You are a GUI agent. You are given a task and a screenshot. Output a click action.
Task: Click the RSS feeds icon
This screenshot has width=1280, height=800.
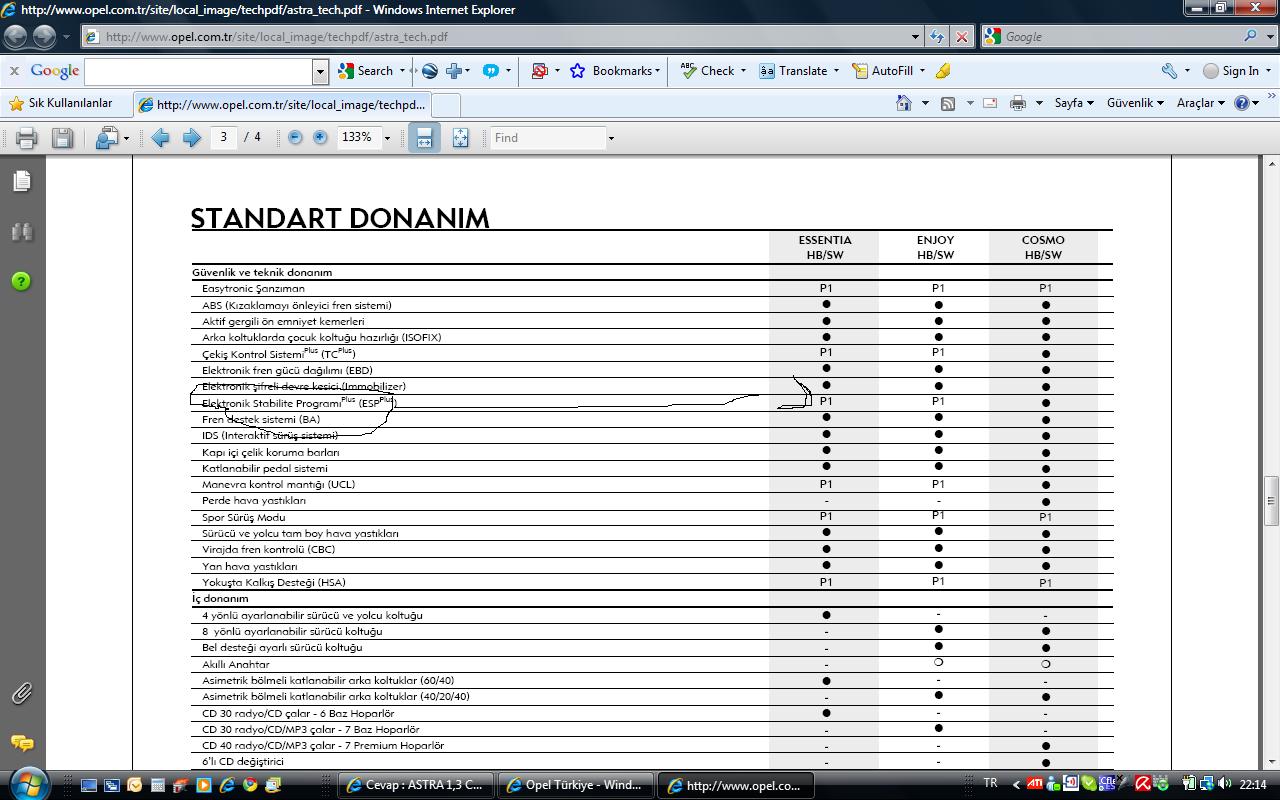point(948,103)
